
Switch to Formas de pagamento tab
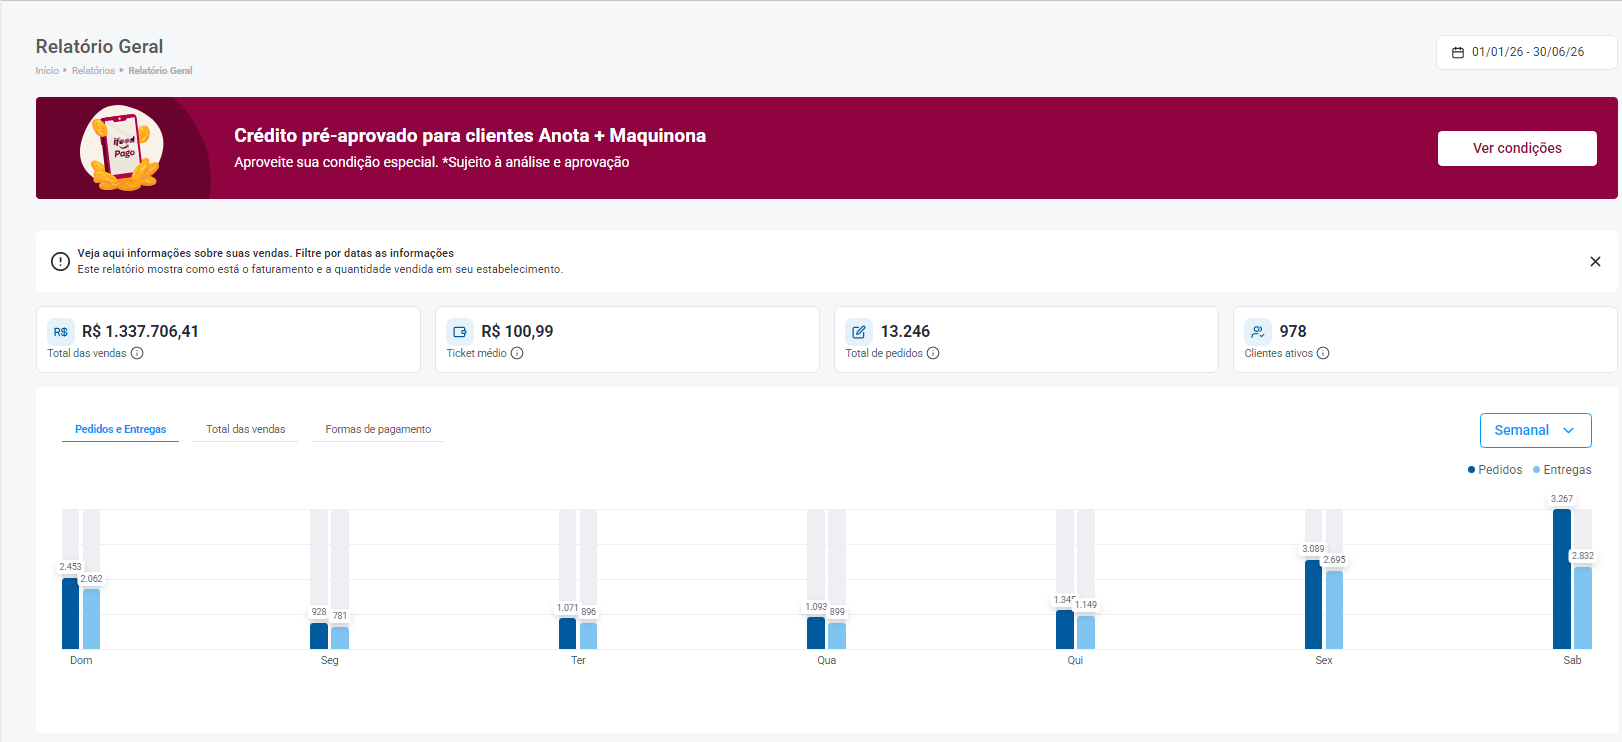378,429
